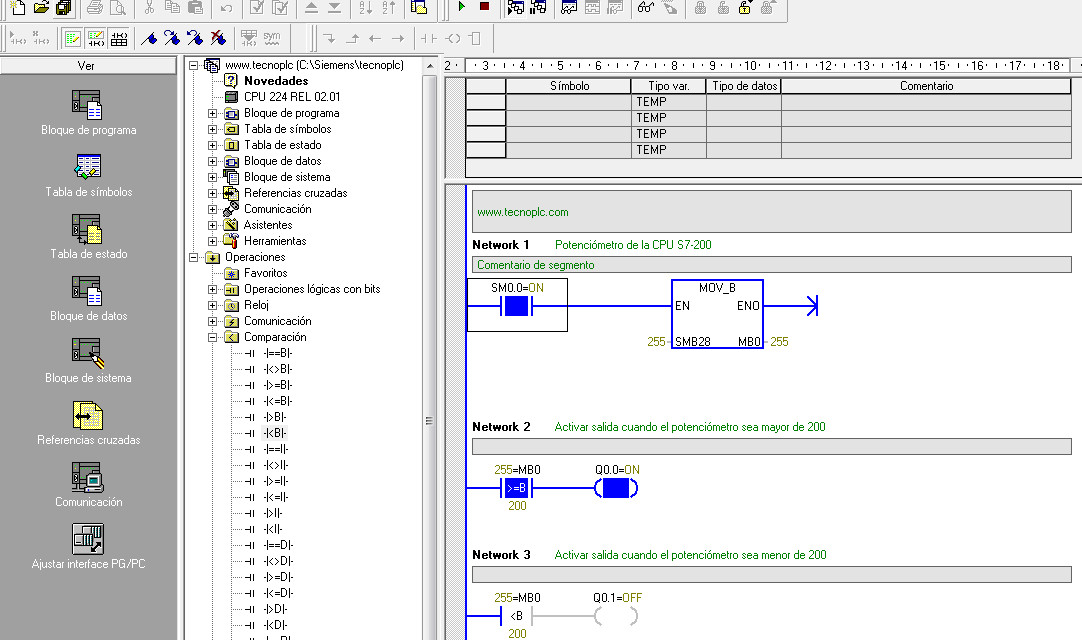Click the New project icon

click(x=17, y=8)
